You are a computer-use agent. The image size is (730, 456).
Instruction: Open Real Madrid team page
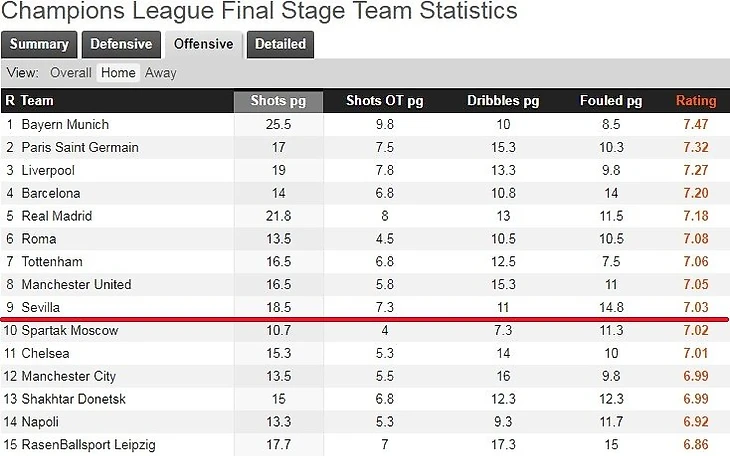coord(57,216)
